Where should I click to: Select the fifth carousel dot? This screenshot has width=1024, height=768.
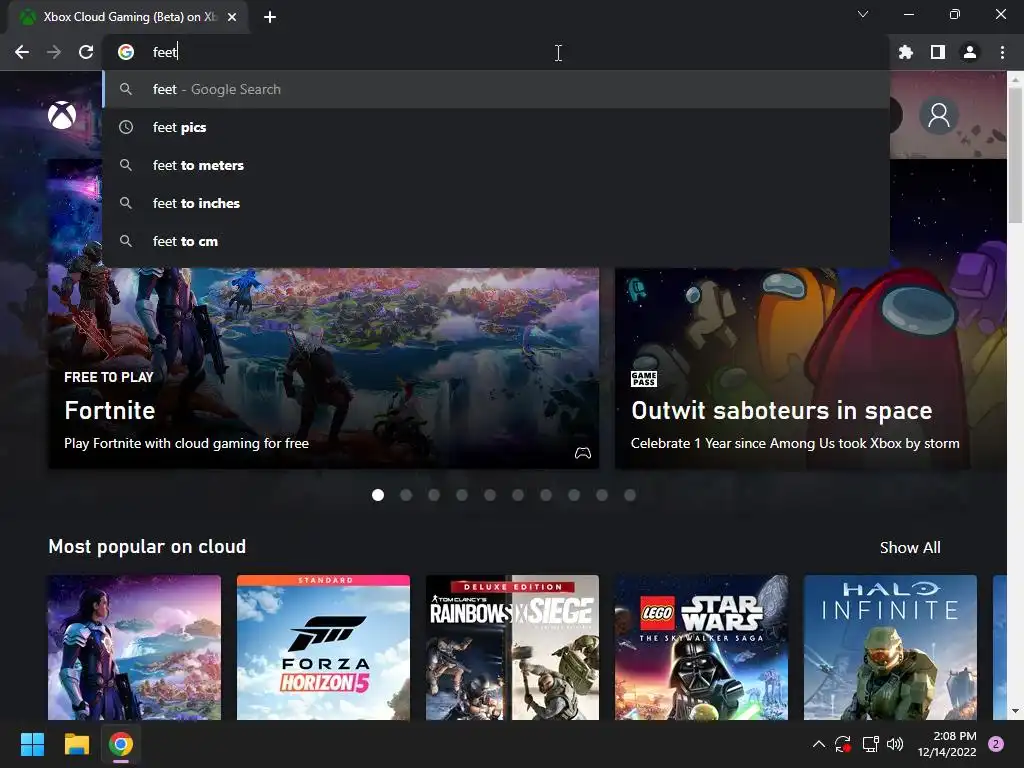490,495
